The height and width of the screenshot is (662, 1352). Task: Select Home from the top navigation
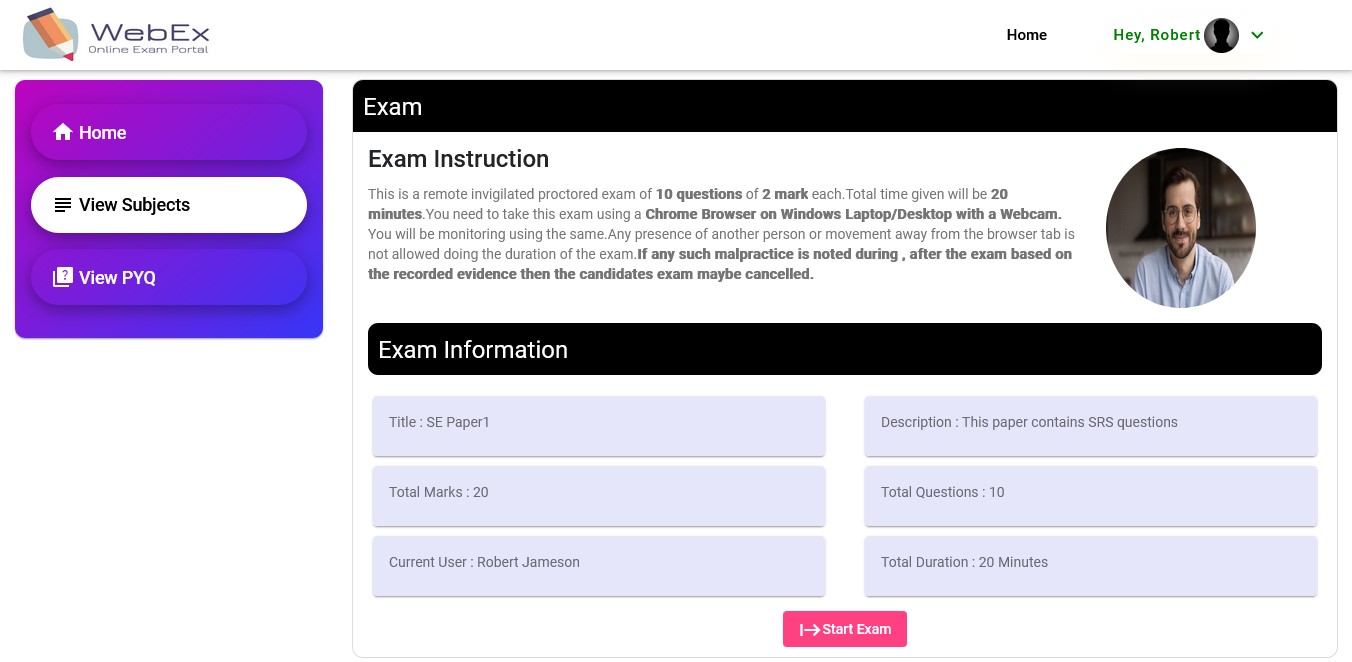tap(1027, 35)
